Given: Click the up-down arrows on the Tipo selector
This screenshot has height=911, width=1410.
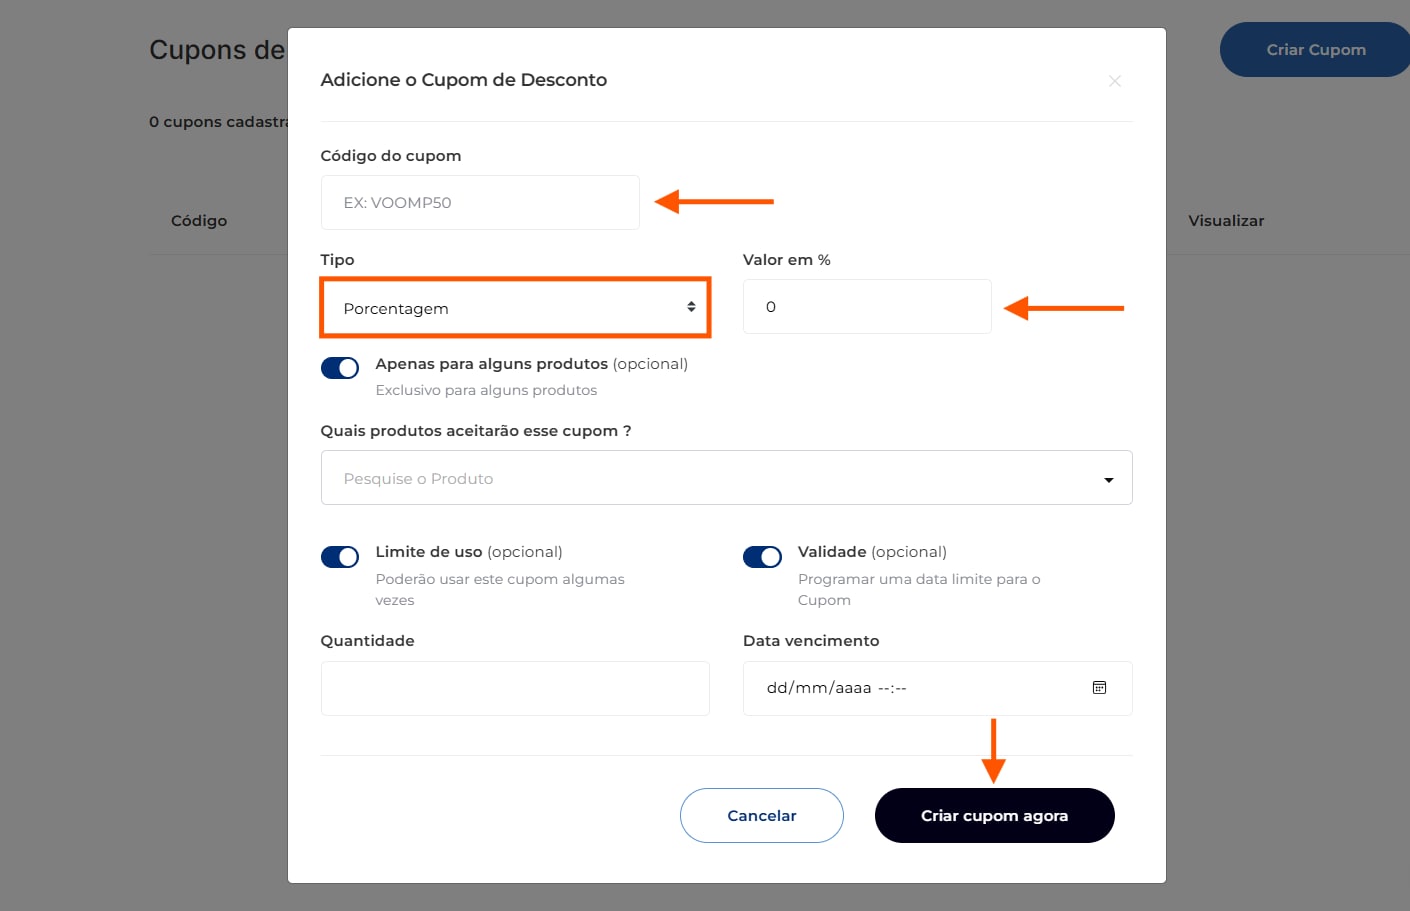Looking at the screenshot, I should (691, 307).
